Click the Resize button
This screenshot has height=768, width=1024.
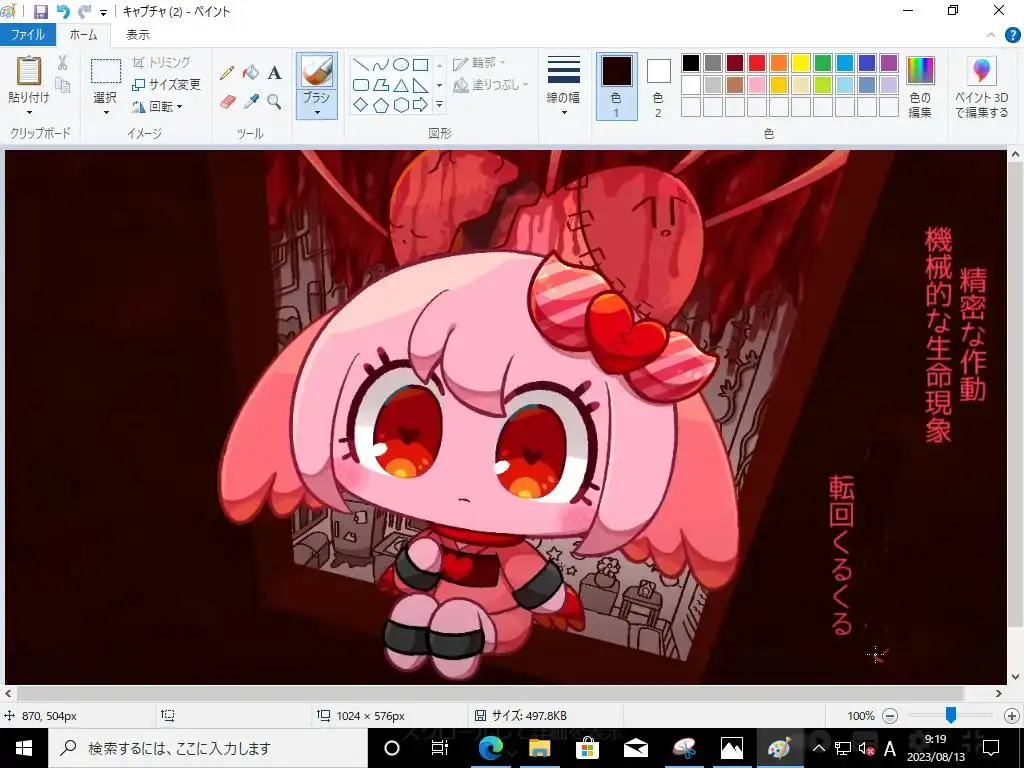click(x=167, y=84)
